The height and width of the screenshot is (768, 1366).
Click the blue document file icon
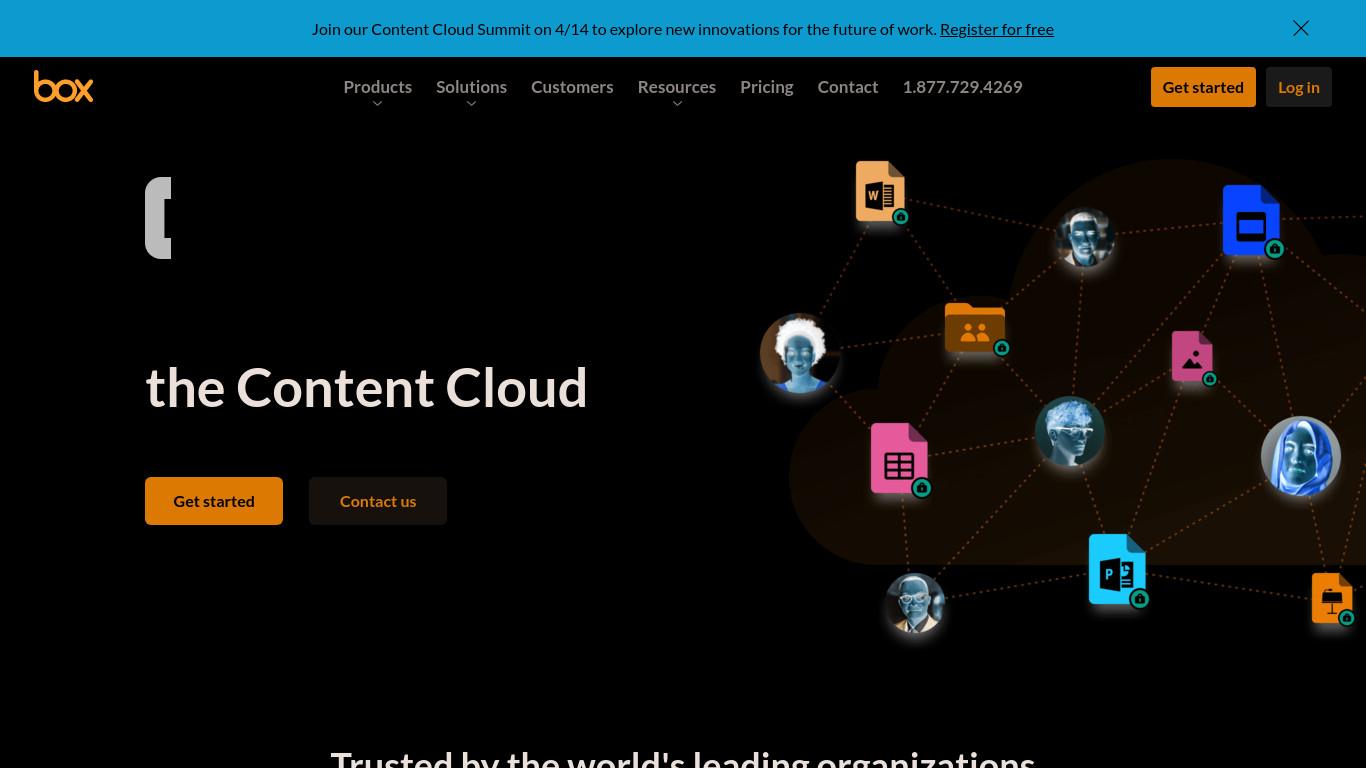1251,220
